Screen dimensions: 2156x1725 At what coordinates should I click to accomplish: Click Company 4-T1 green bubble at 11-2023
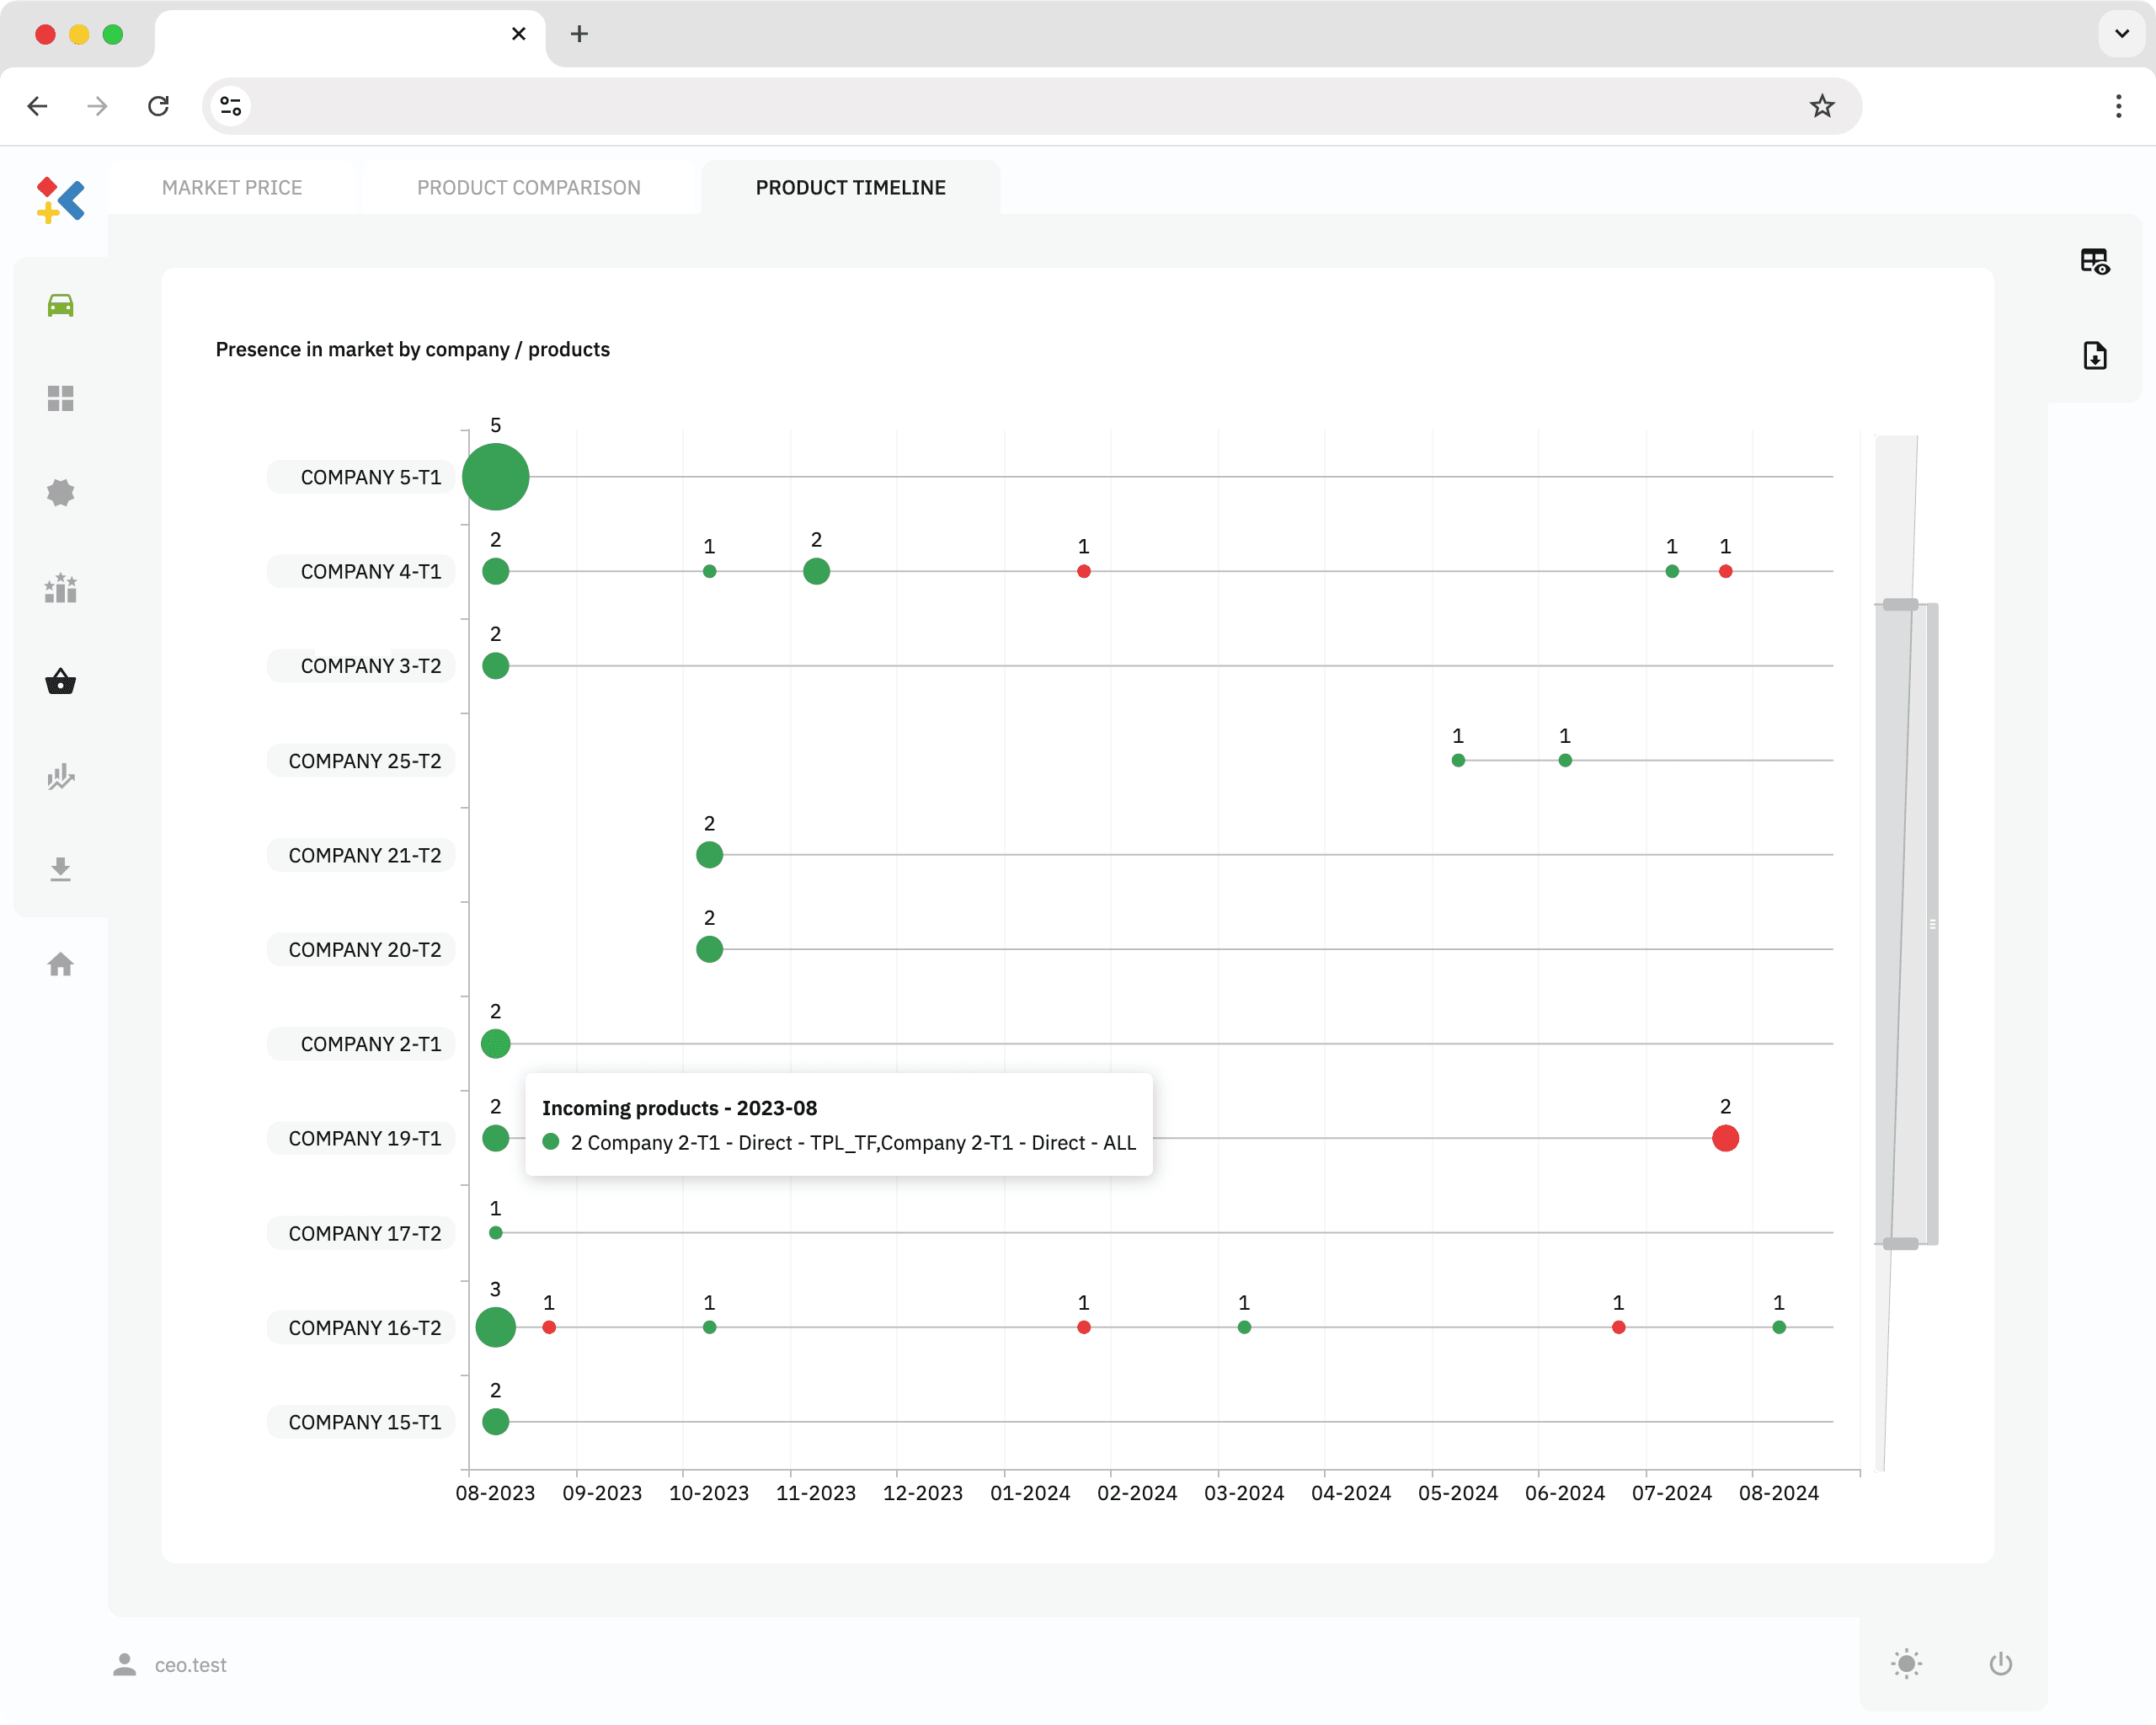click(816, 571)
